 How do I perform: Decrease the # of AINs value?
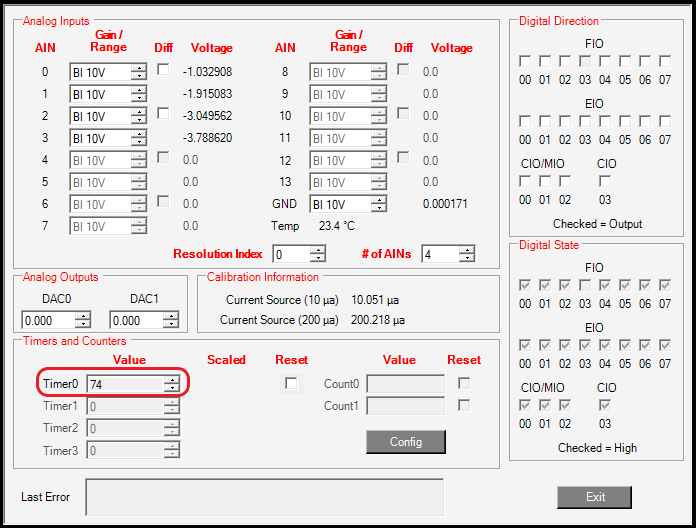click(x=466, y=258)
